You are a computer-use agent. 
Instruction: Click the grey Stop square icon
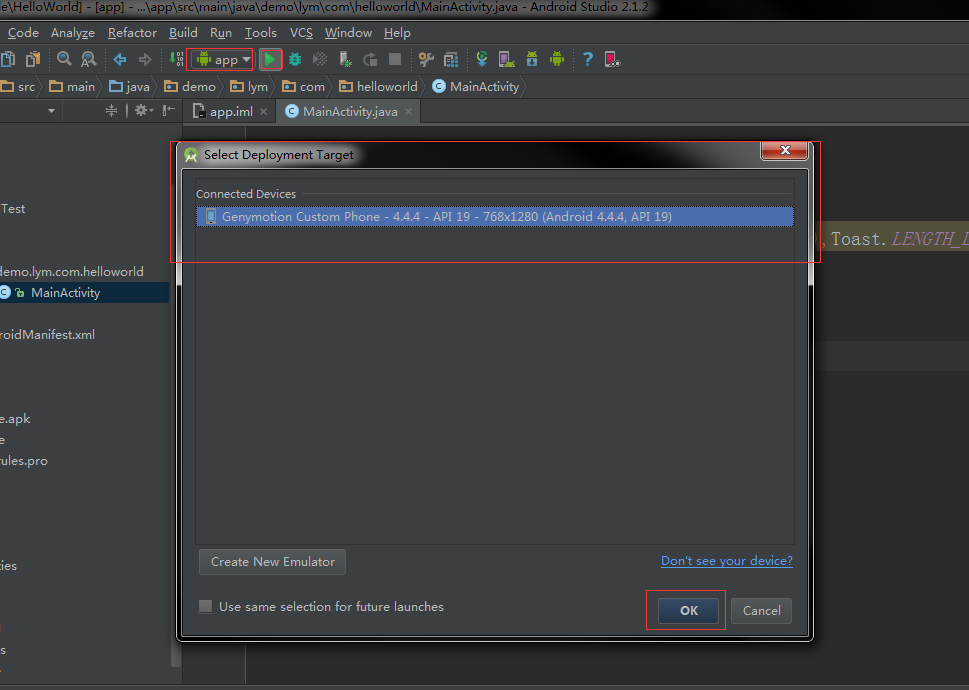click(x=395, y=59)
